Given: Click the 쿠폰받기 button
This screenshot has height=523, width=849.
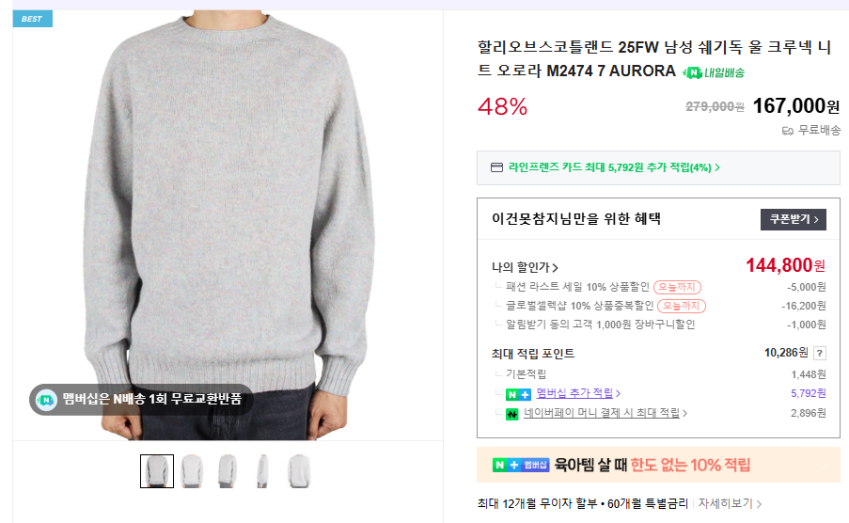Looking at the screenshot, I should 793,219.
